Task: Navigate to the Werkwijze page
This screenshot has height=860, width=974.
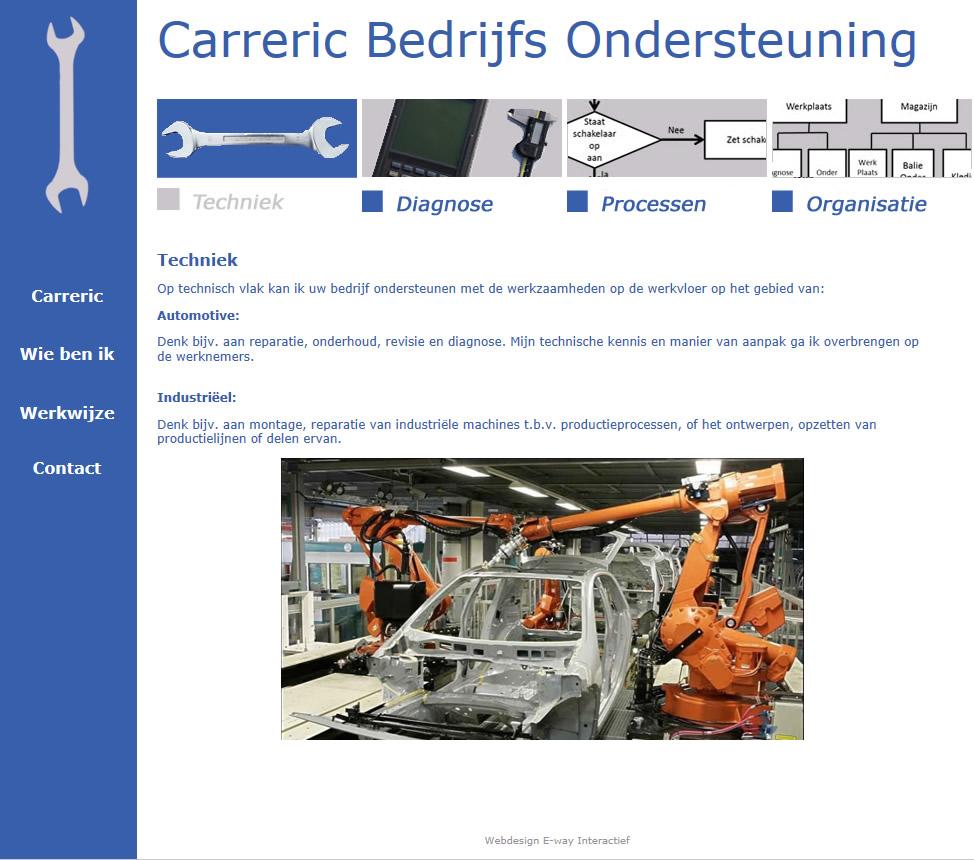Action: pyautogui.click(x=67, y=412)
